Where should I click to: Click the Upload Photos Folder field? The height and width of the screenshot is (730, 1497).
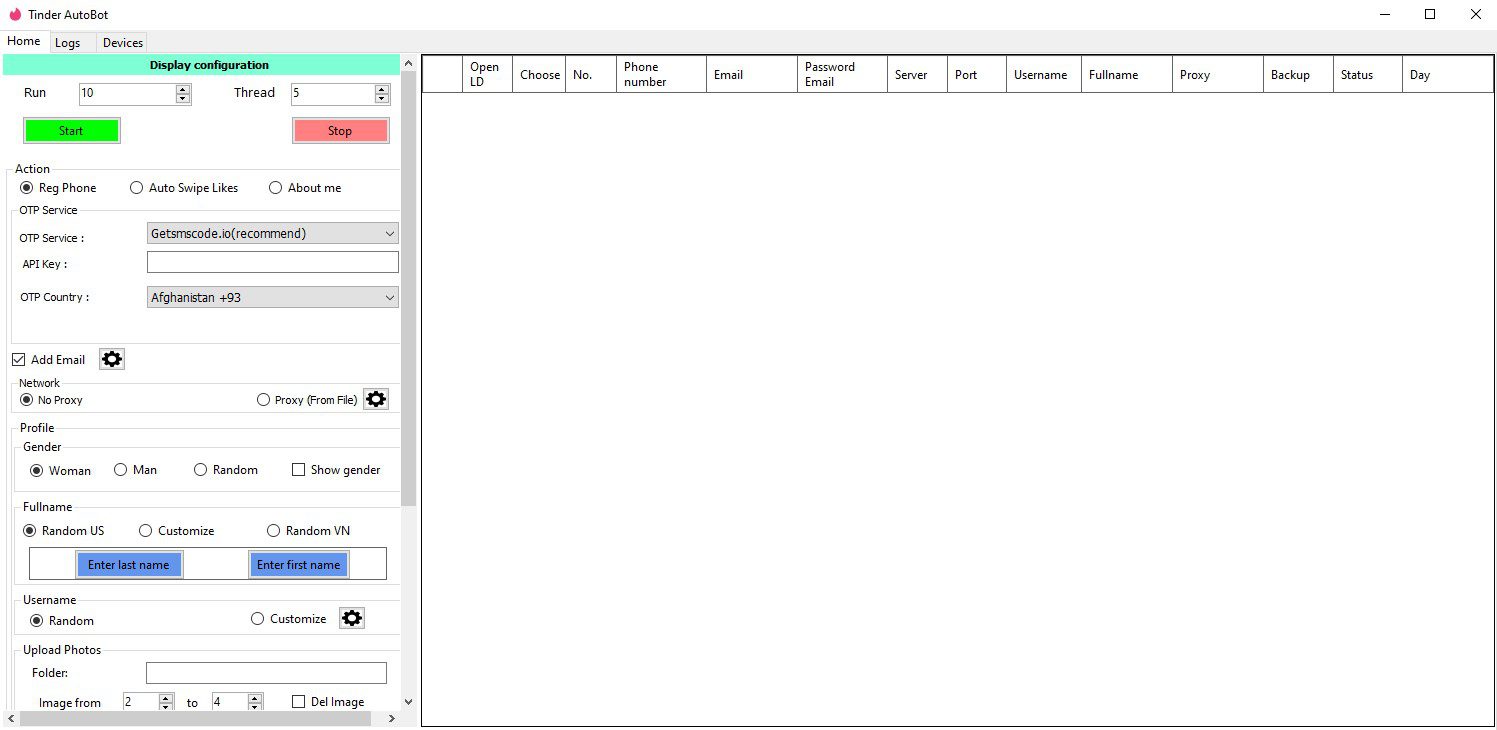pos(266,673)
